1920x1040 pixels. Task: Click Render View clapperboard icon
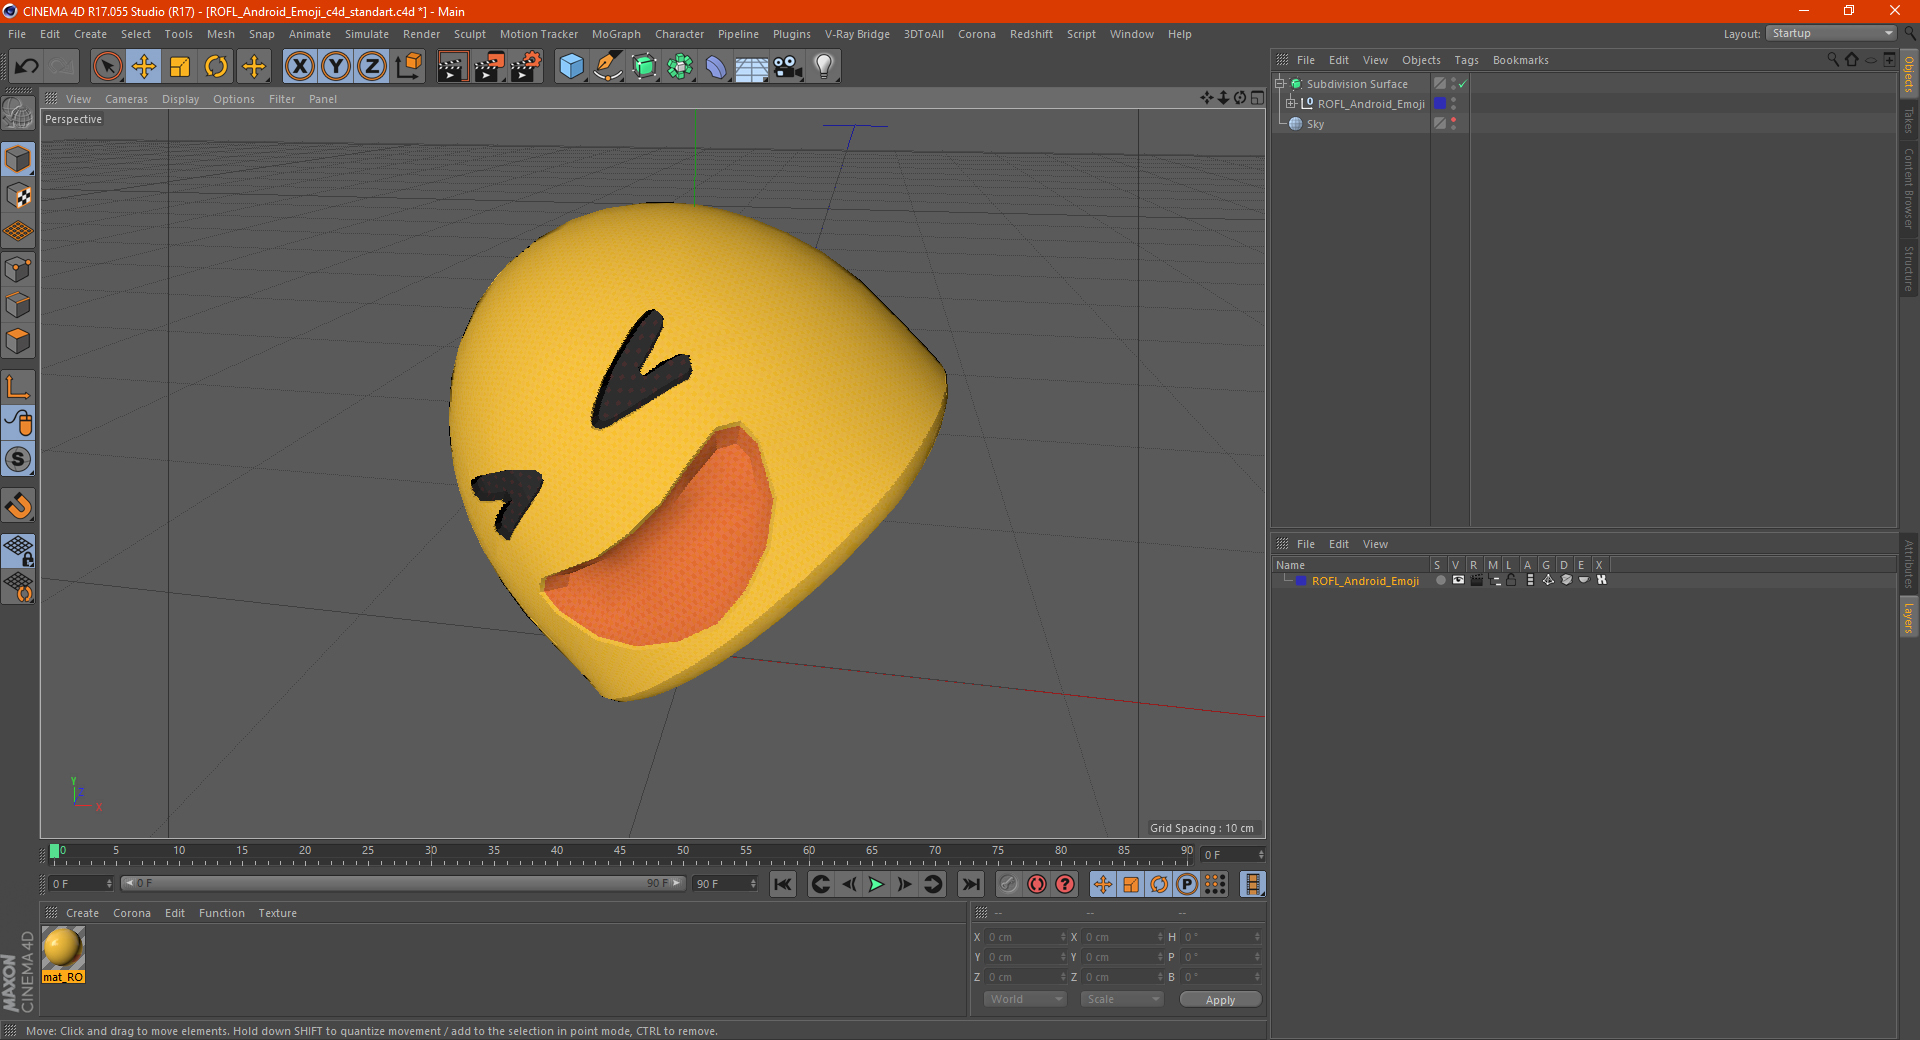coord(452,67)
